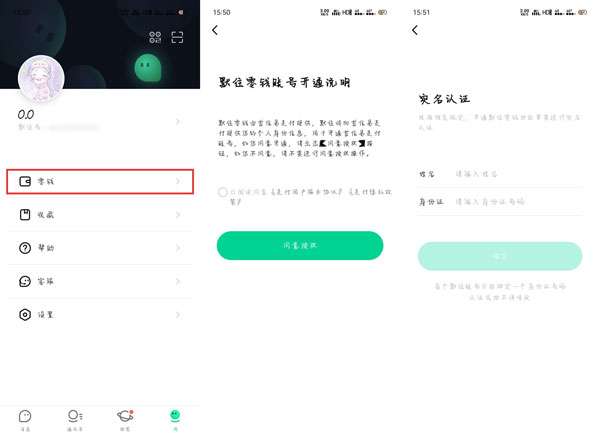This screenshot has width=600, height=433.
Task: Expand the profile info row chevron
Action: pos(178,122)
